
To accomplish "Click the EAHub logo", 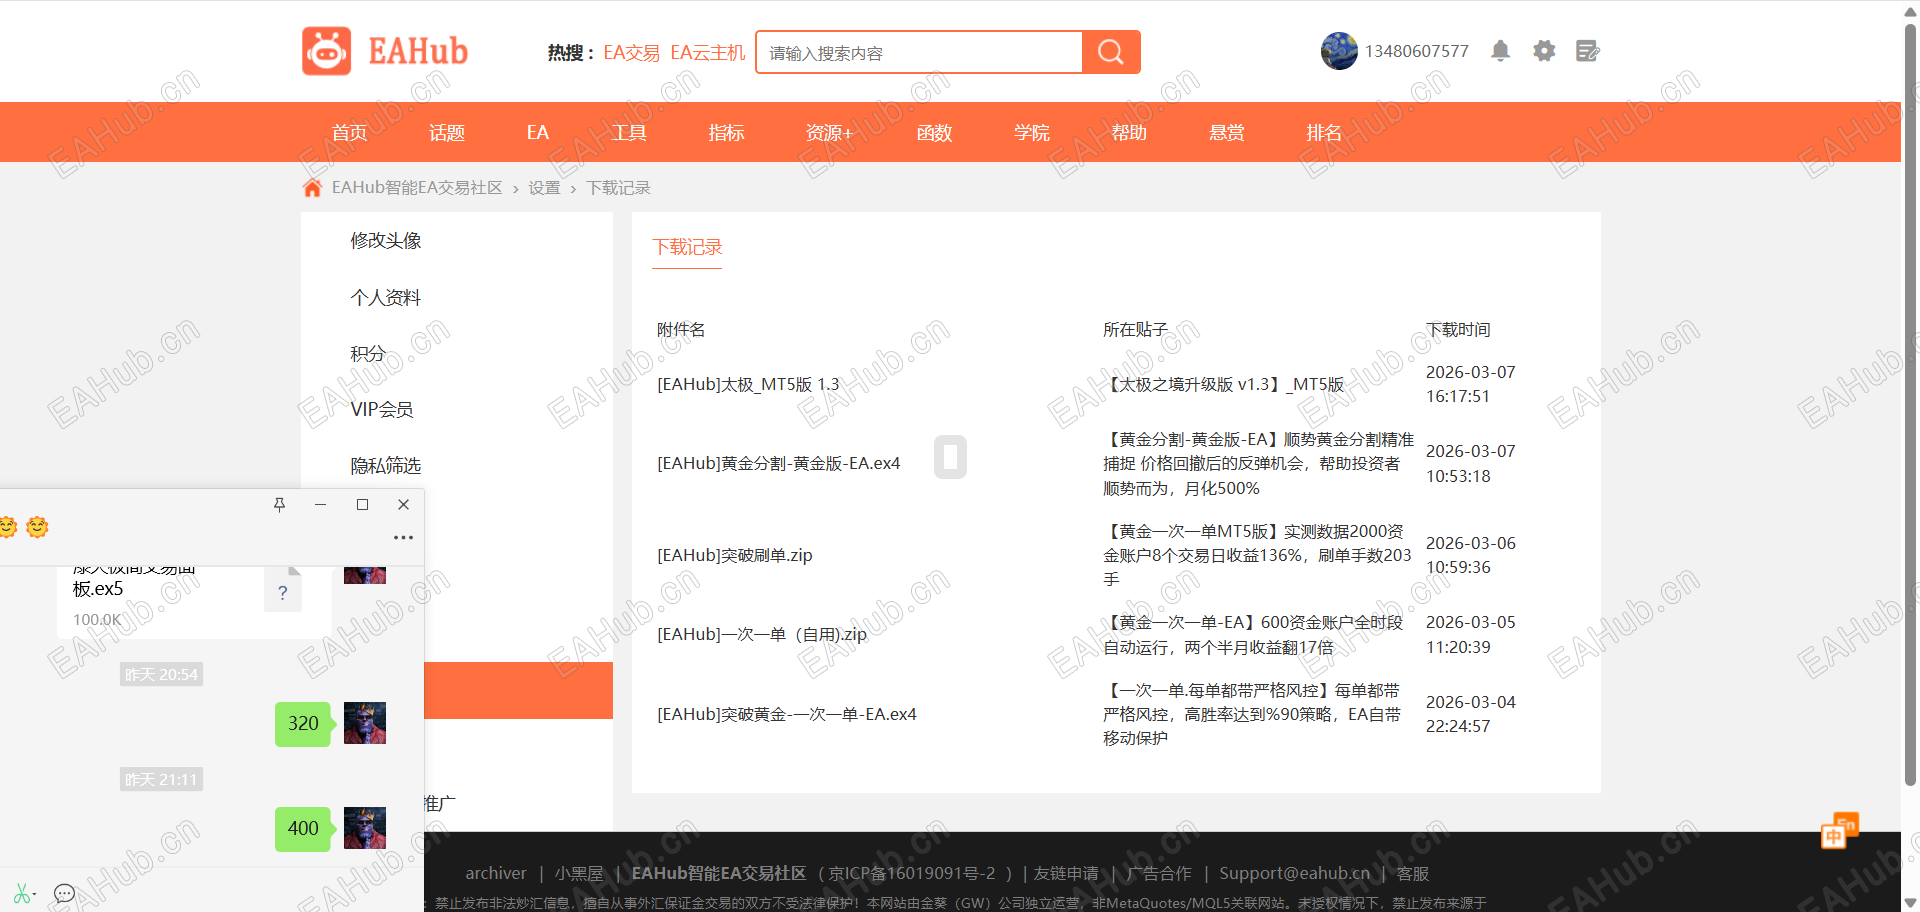I will coord(385,51).
